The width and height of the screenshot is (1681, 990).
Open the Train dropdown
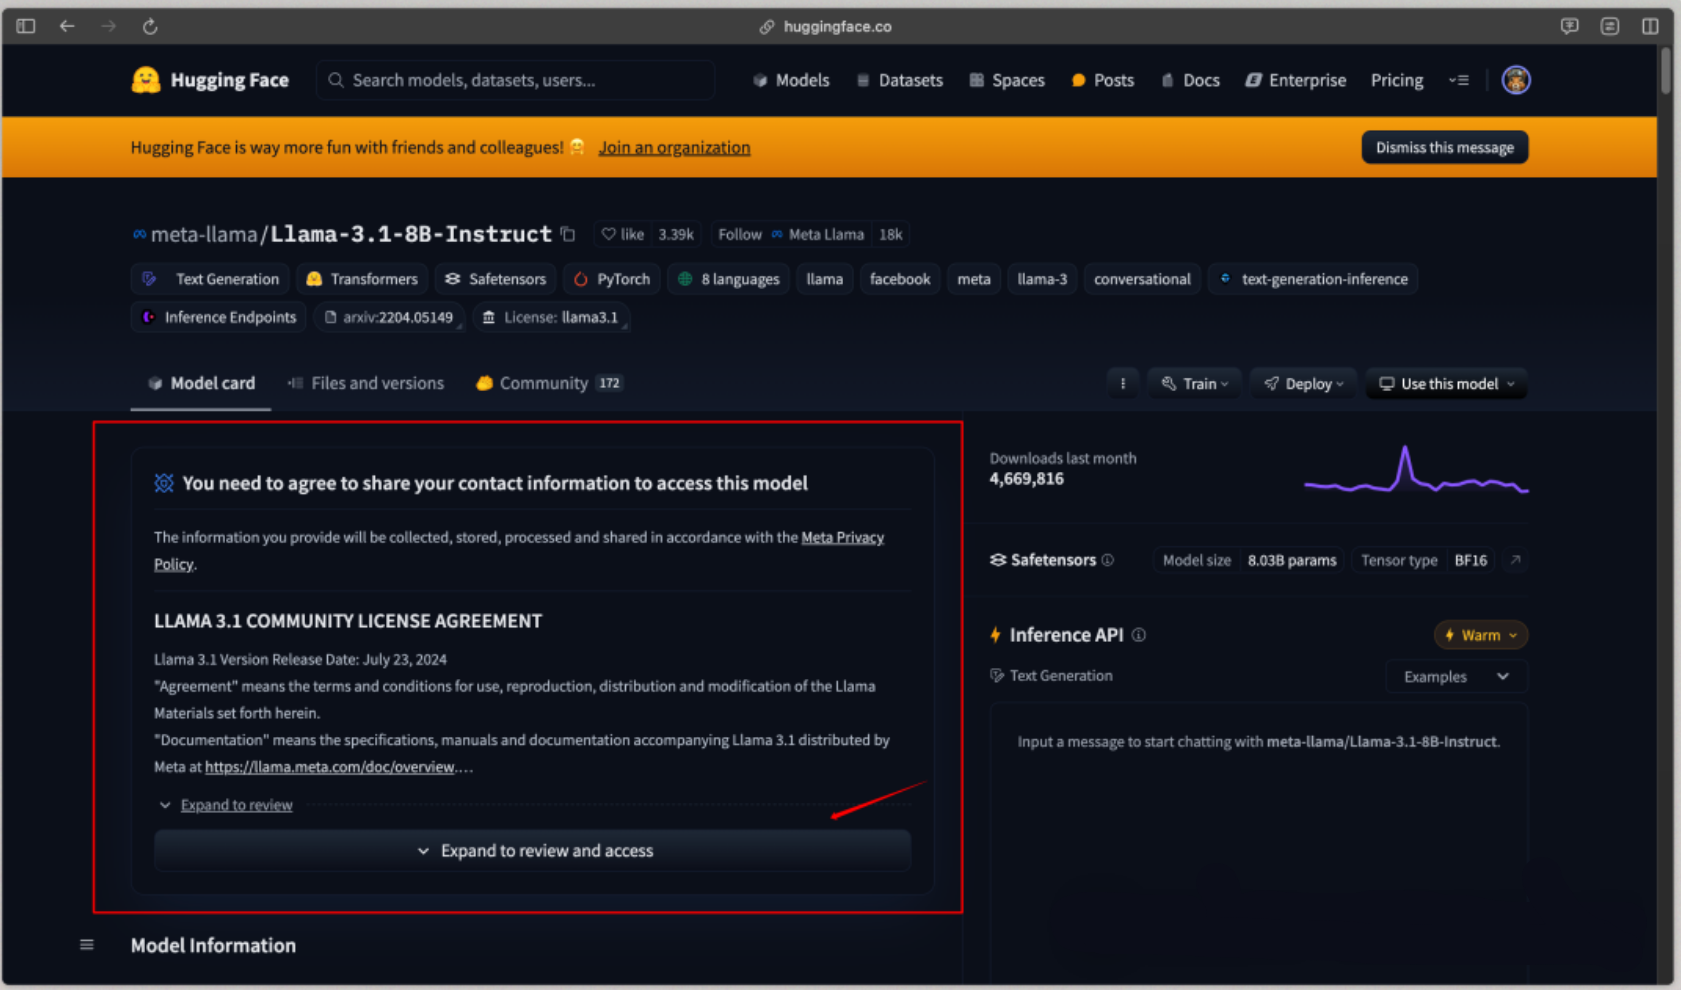point(1194,384)
